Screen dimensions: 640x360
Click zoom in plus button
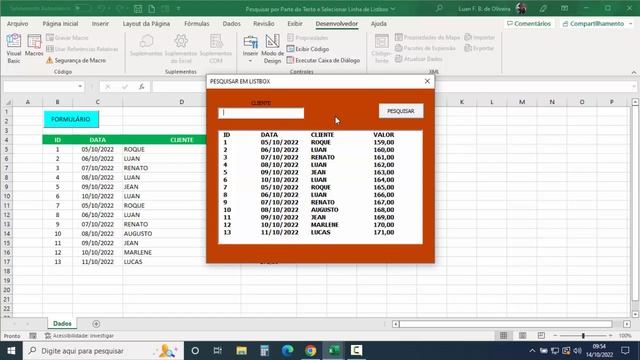tap(610, 336)
